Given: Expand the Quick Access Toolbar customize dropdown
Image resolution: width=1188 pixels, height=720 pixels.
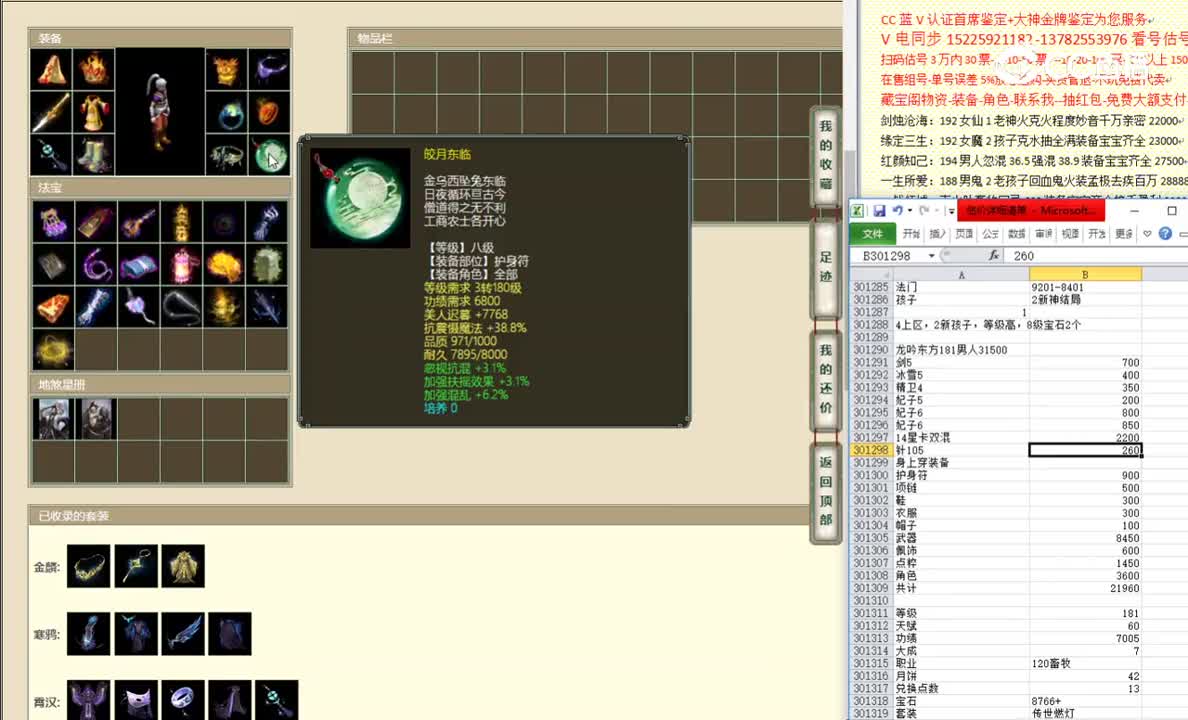Looking at the screenshot, I should [x=950, y=211].
